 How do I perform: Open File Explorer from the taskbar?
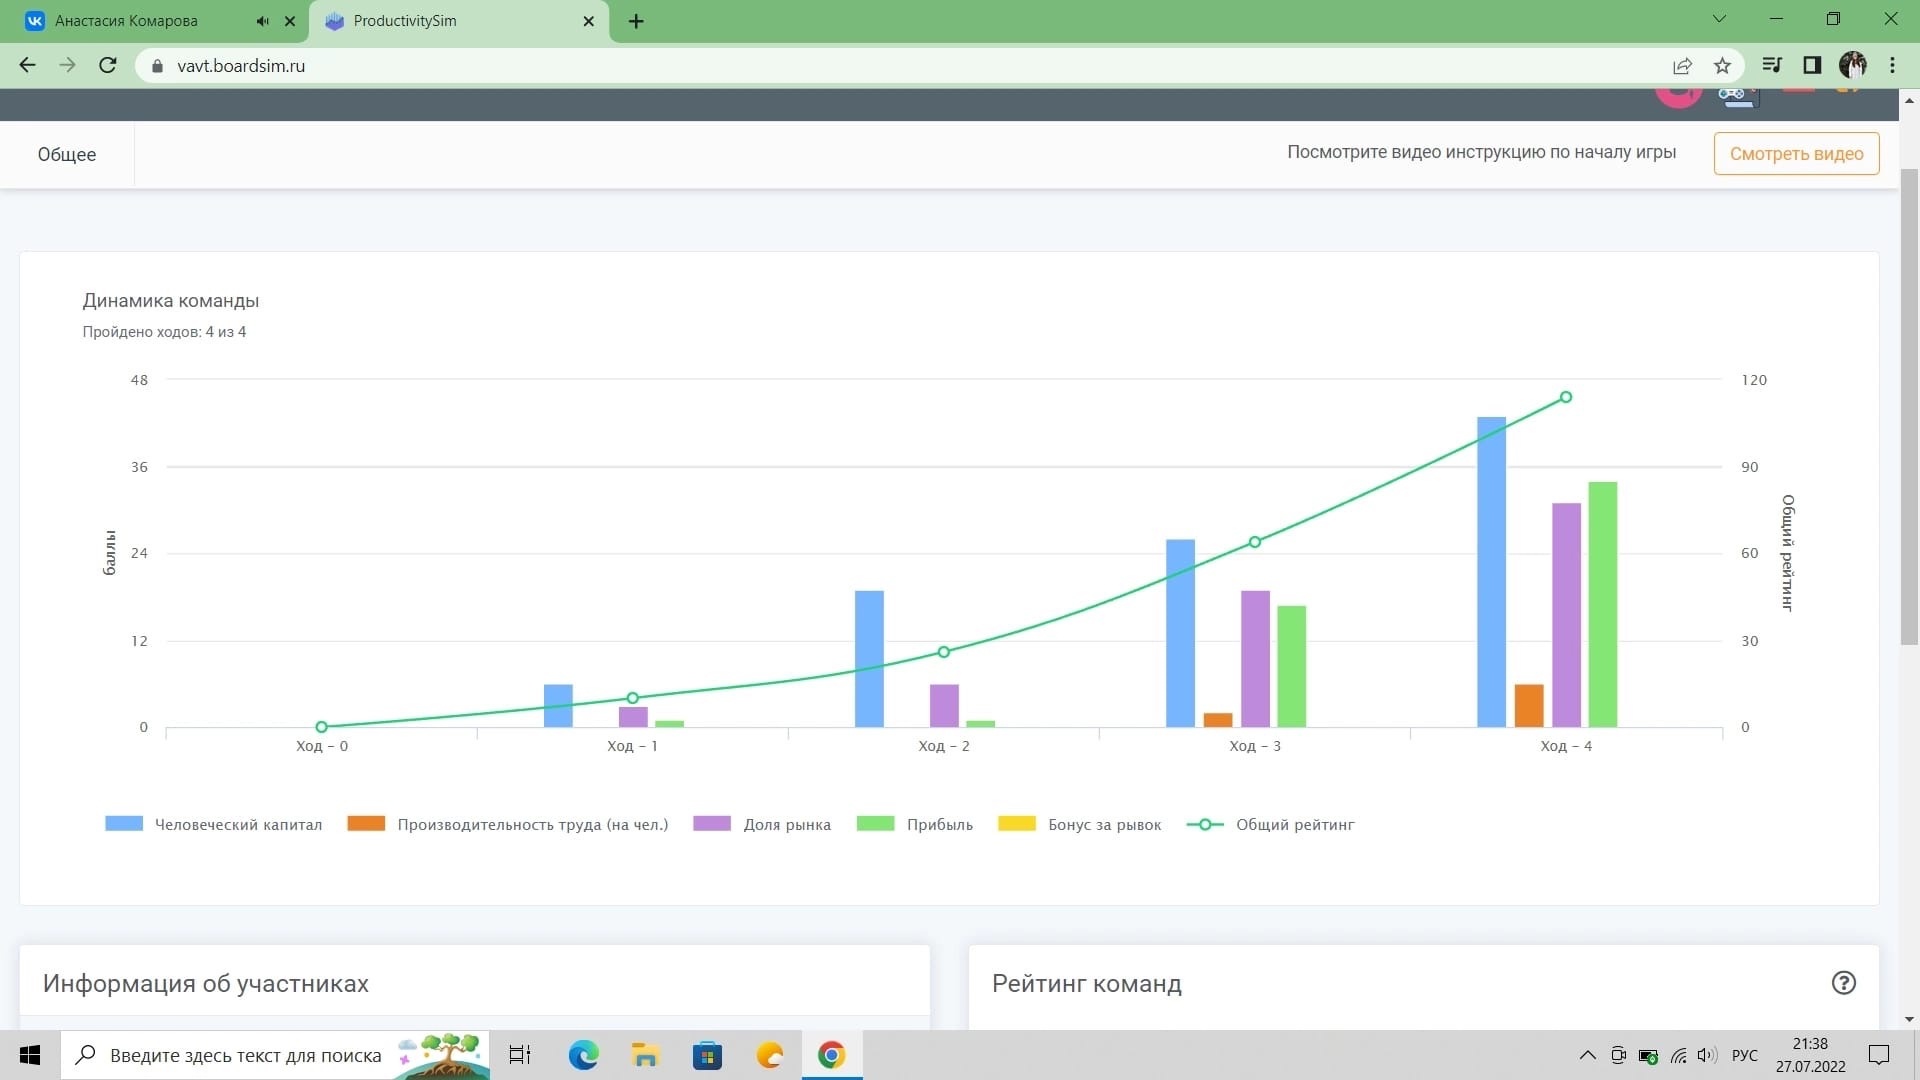(645, 1055)
